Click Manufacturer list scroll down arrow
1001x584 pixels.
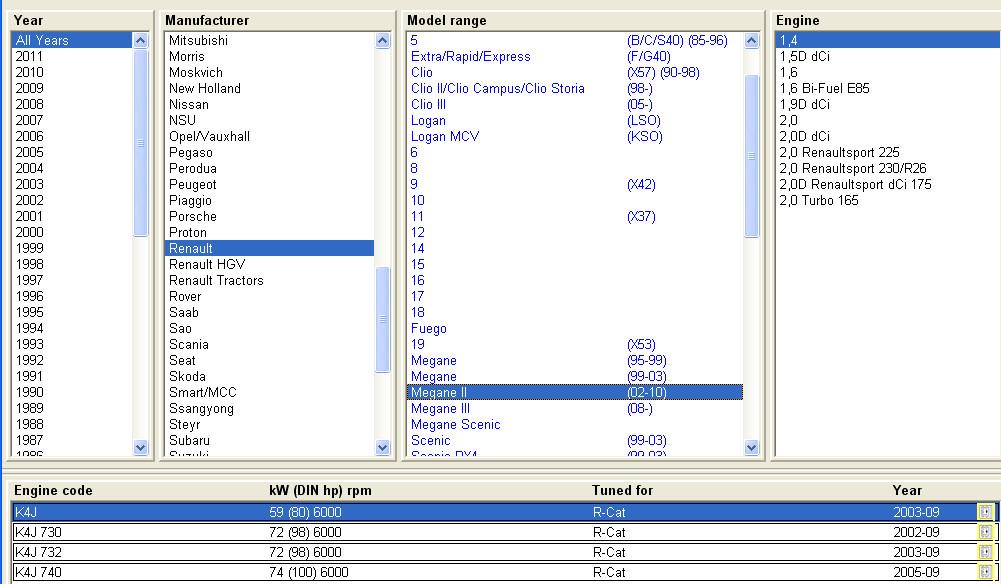[383, 448]
